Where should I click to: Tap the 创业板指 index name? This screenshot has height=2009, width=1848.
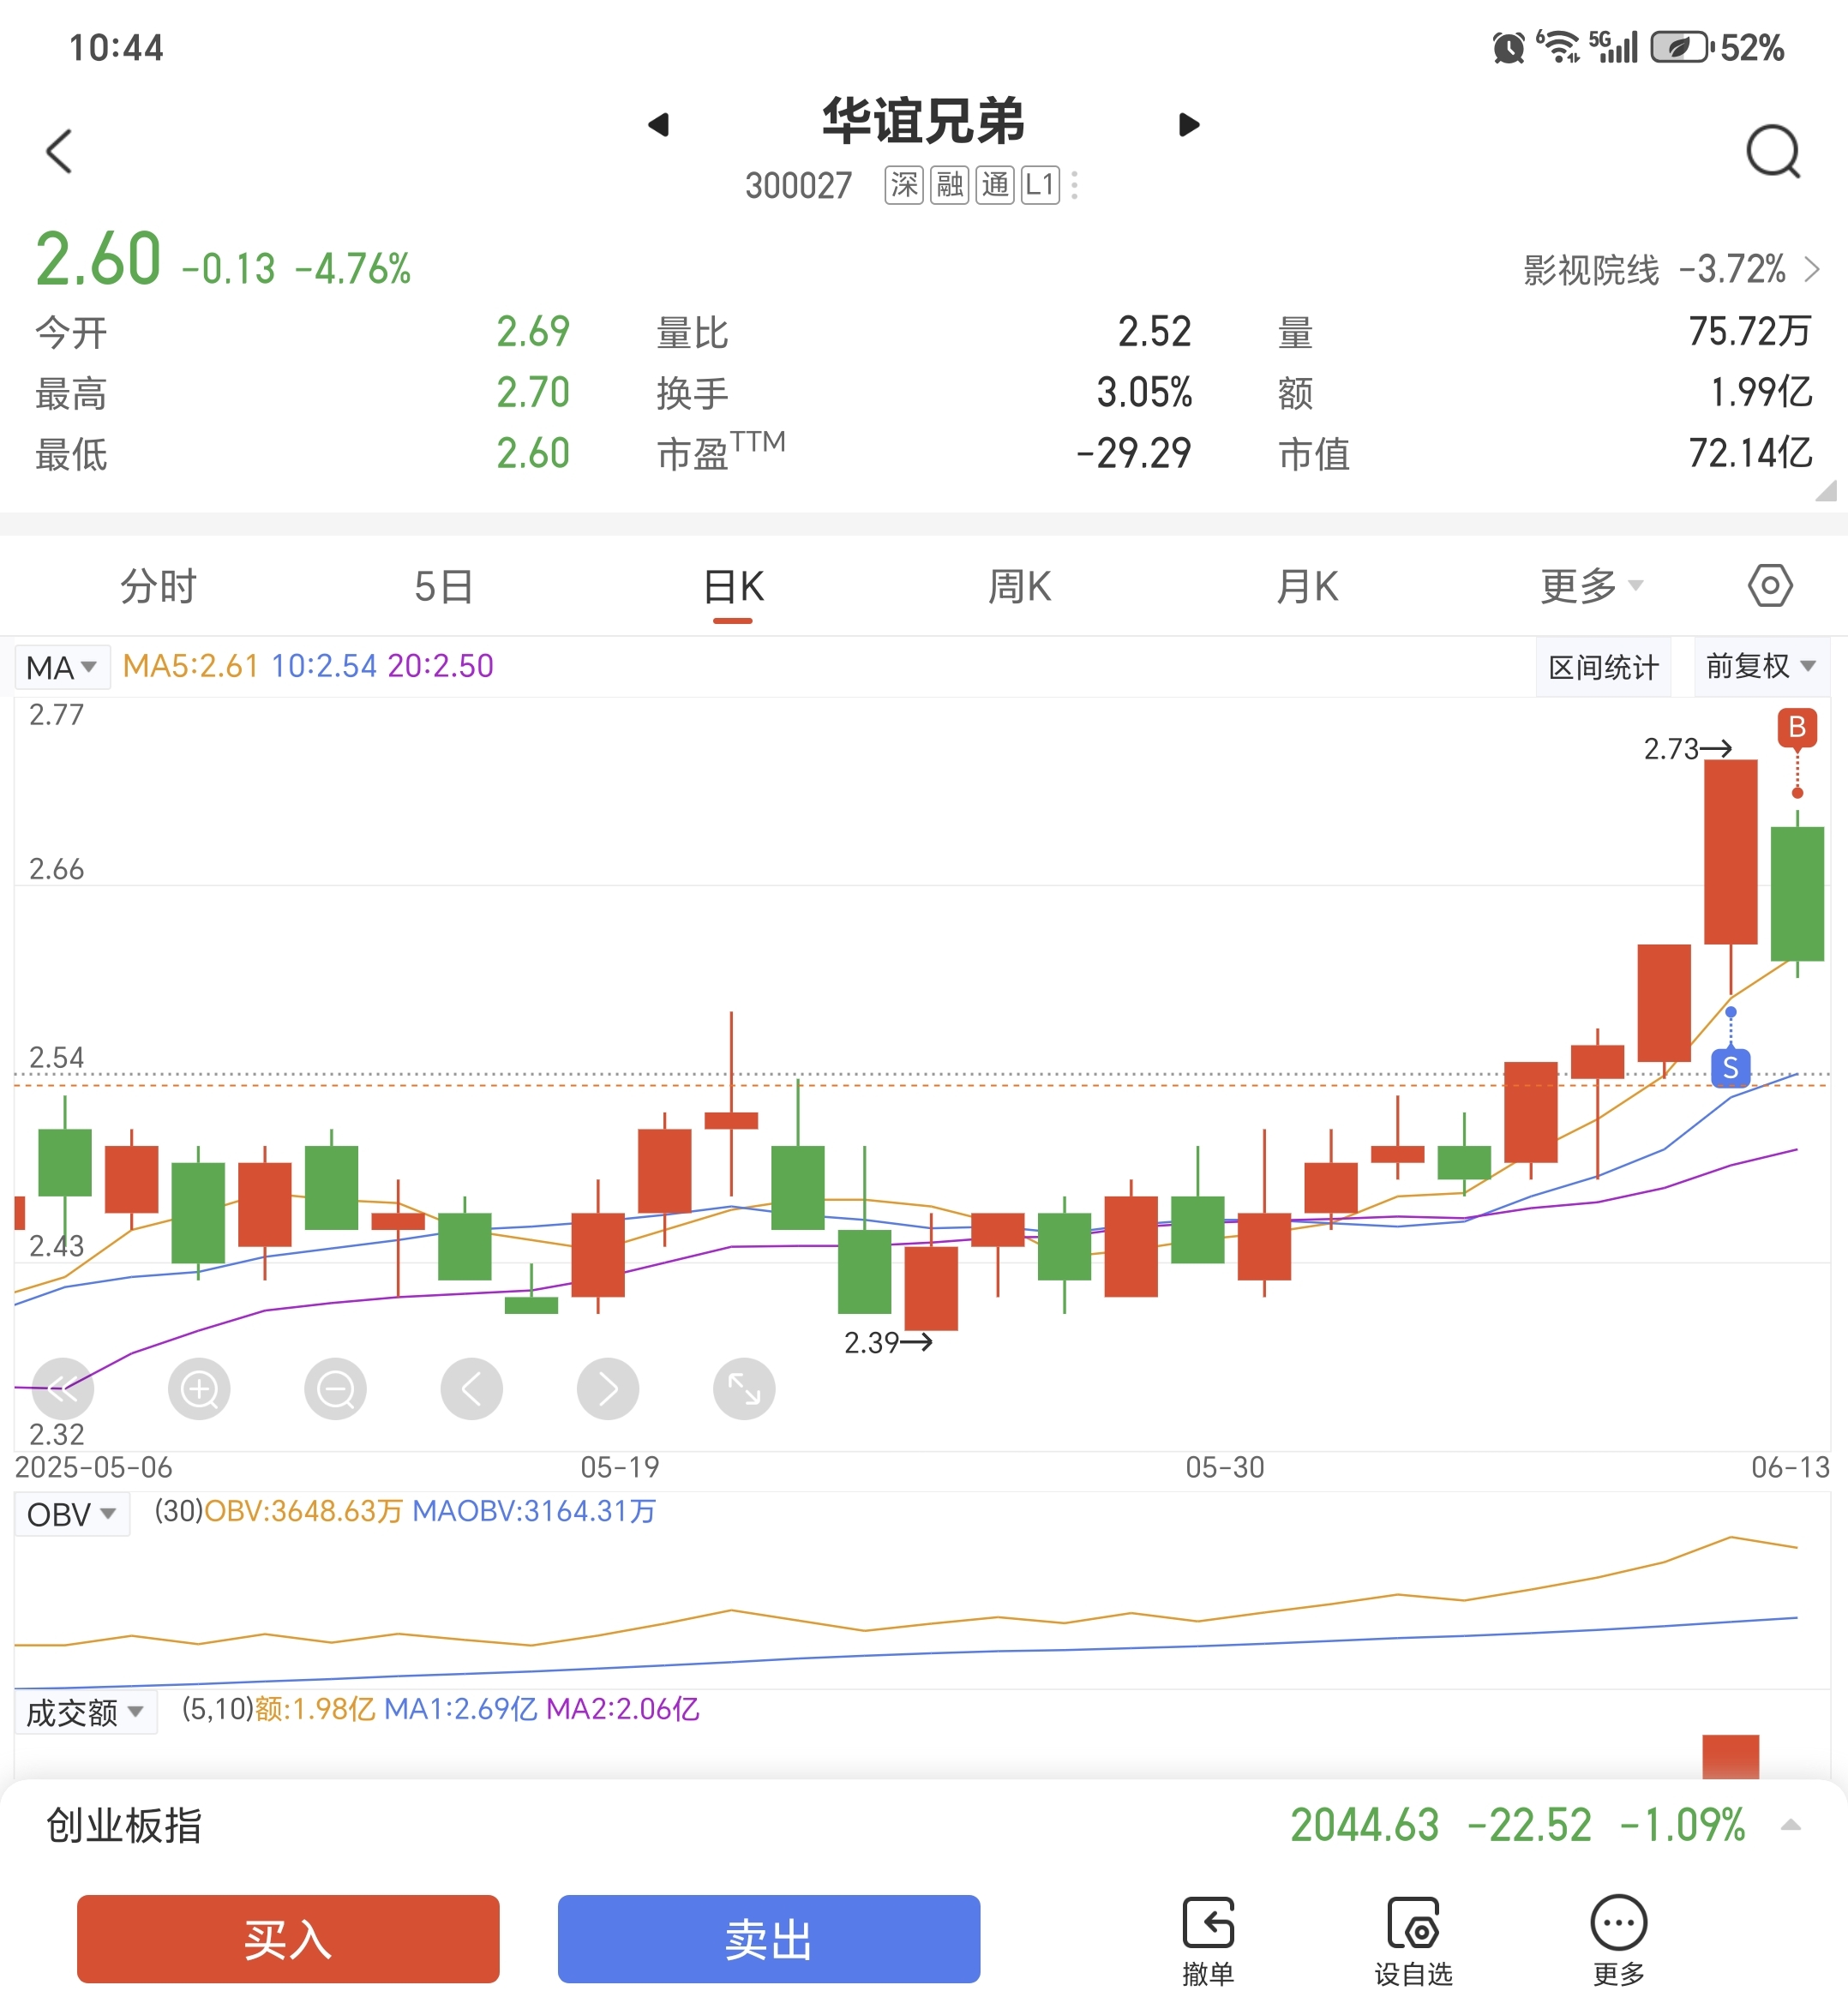(124, 1825)
